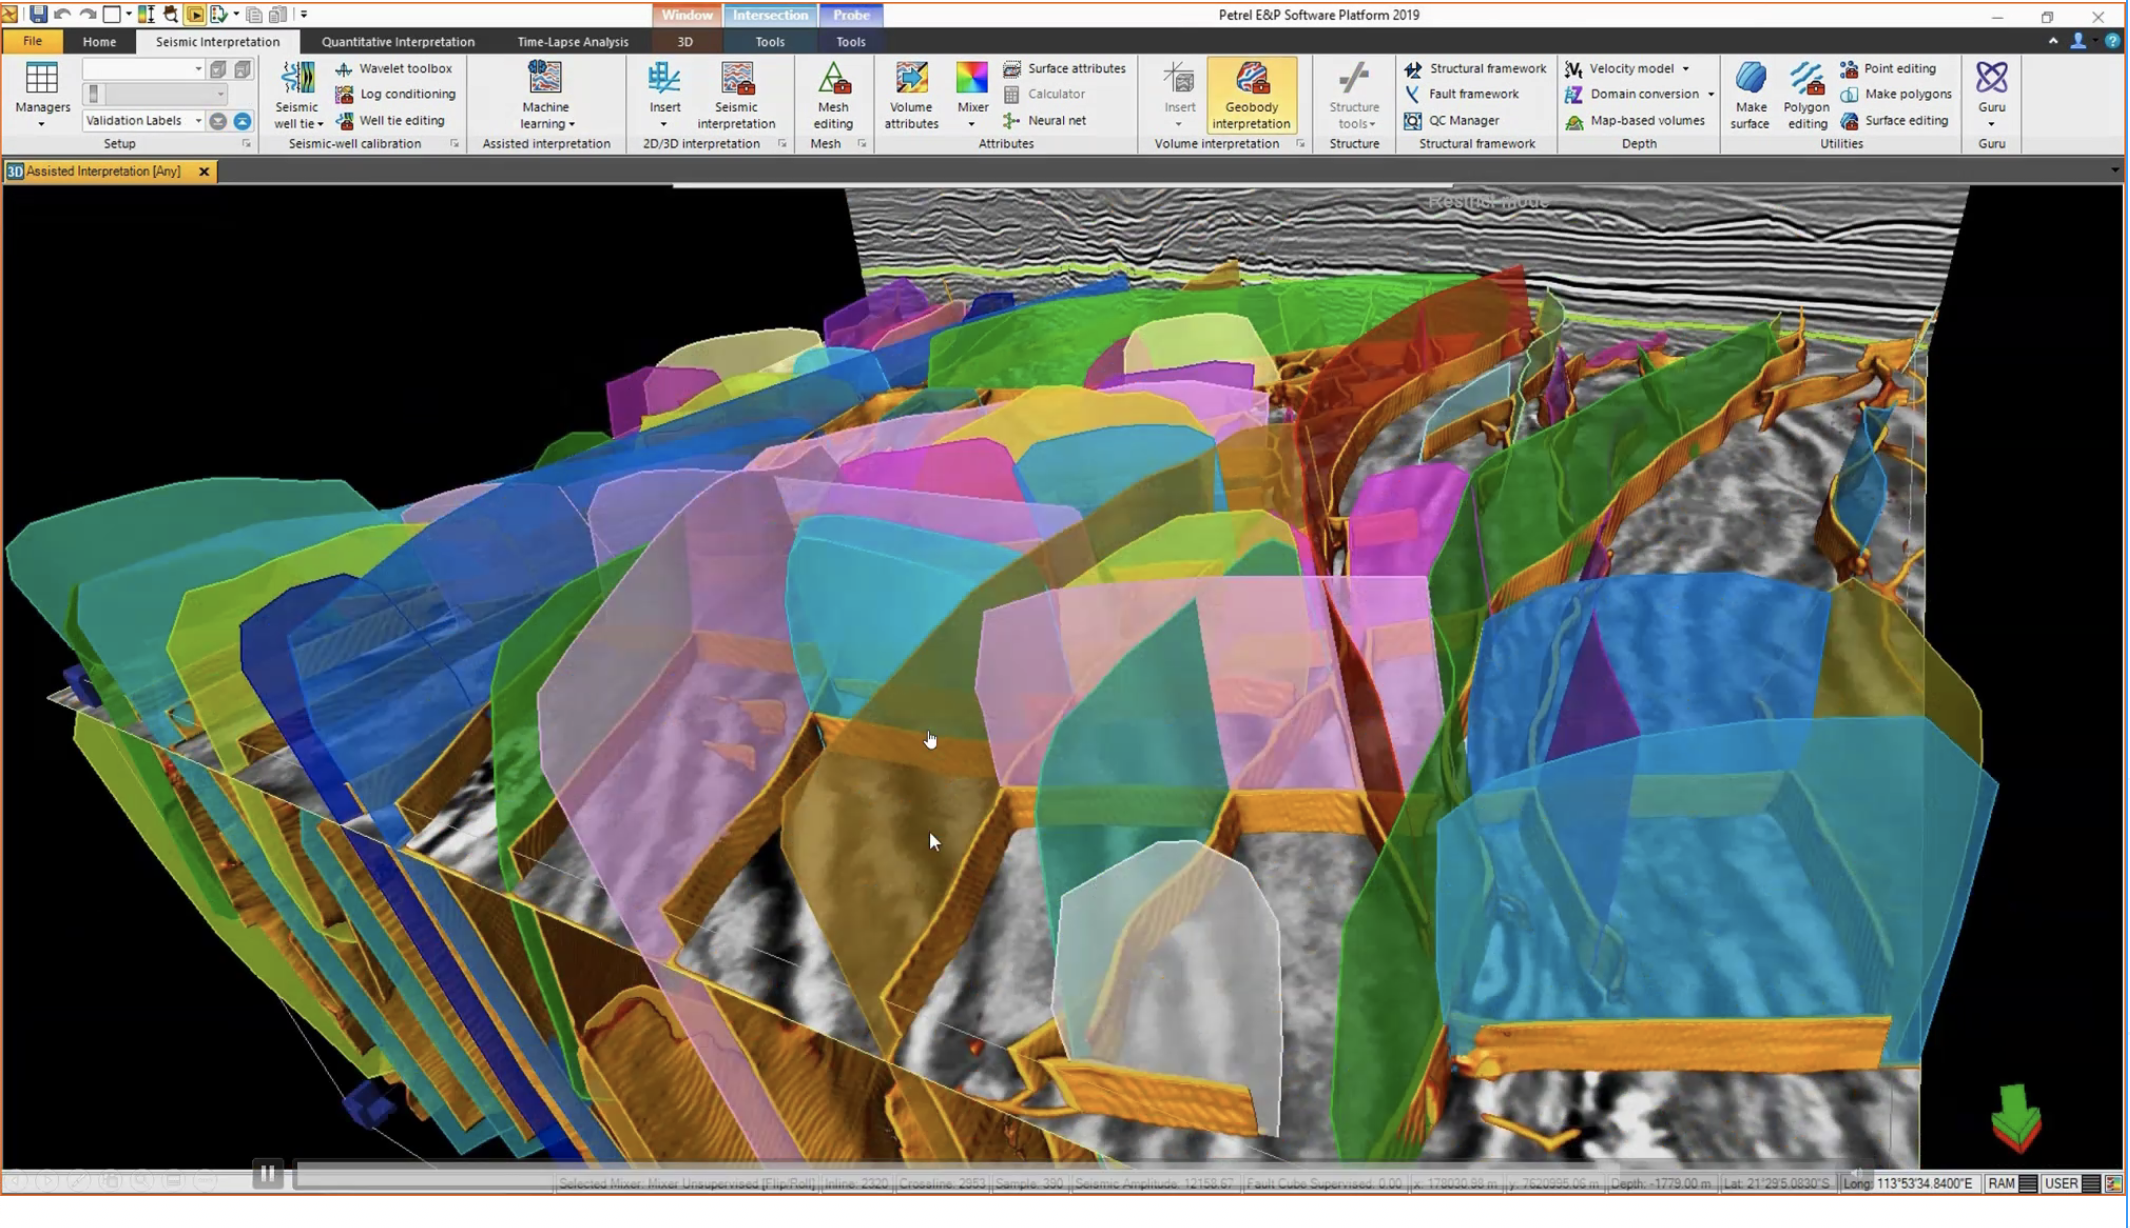The width and height of the screenshot is (2130, 1228).
Task: Expand the Machine learning dropdown
Action: click(x=572, y=124)
